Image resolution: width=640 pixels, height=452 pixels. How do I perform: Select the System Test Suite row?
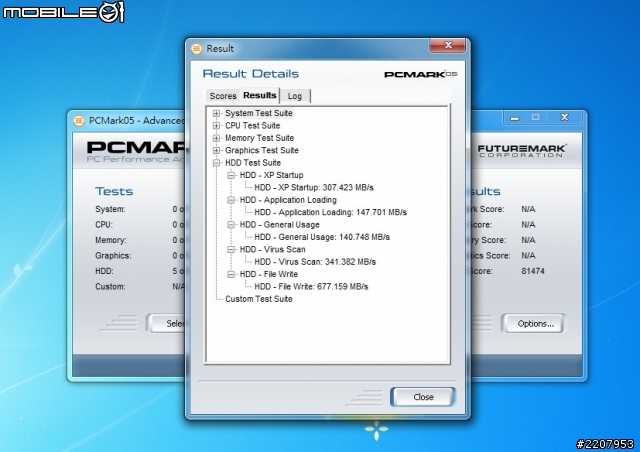(x=259, y=113)
